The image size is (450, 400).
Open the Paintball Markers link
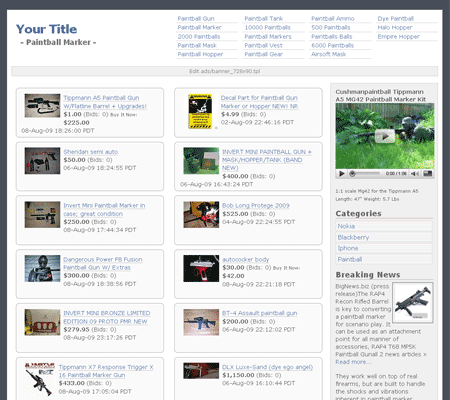268,36
